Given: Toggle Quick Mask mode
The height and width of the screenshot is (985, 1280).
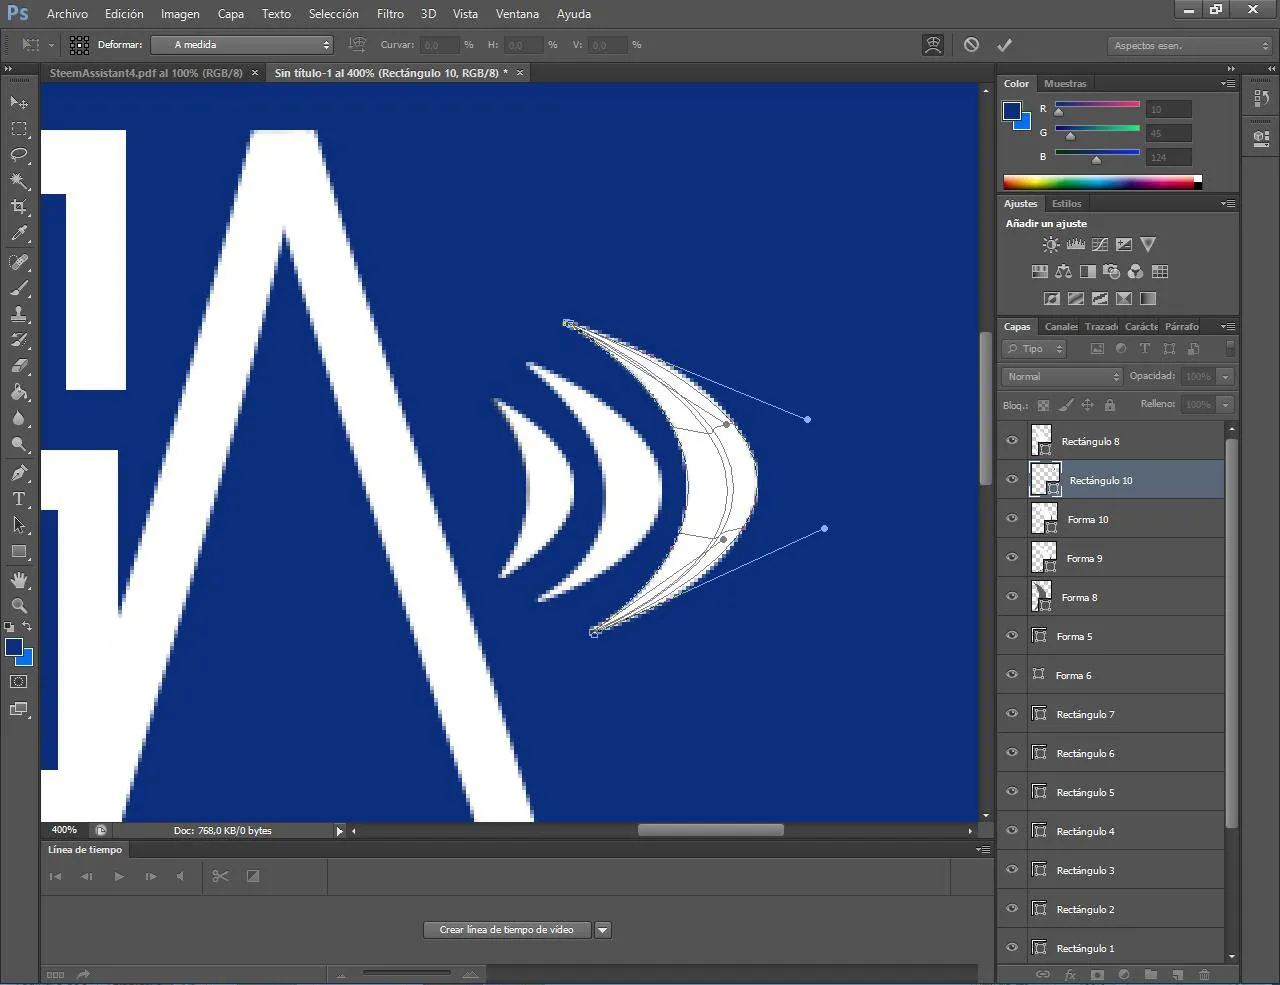Looking at the screenshot, I should coord(19,682).
